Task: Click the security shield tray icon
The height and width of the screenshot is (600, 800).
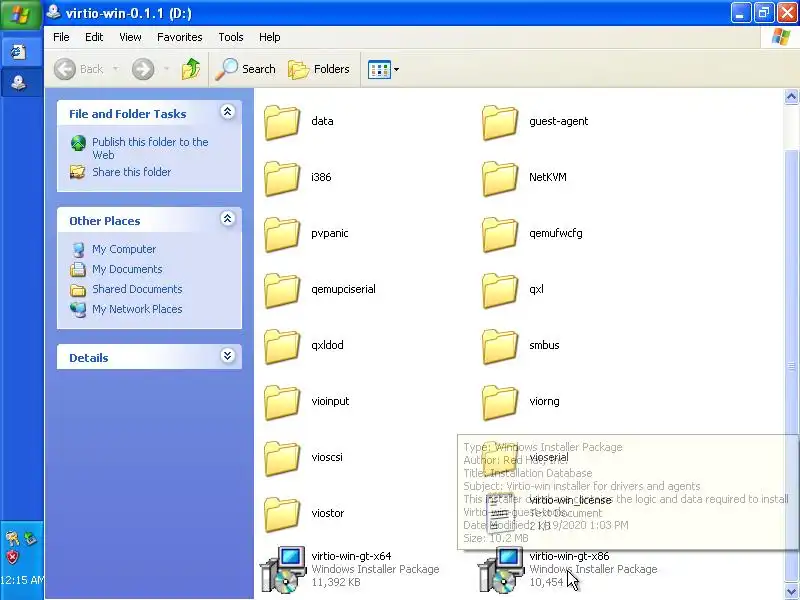Action: [12, 557]
